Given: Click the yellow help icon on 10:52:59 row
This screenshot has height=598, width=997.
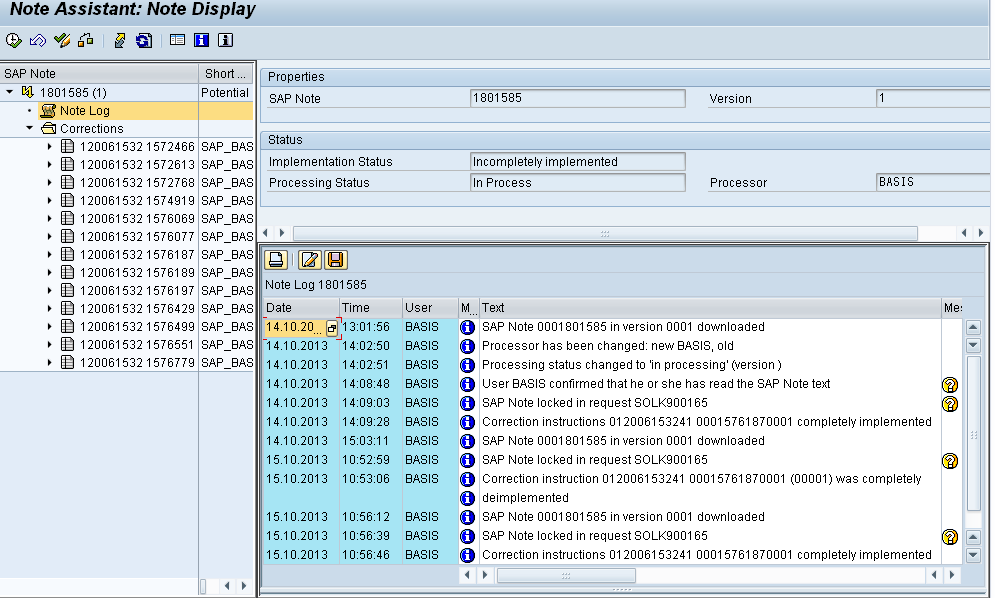Looking at the screenshot, I should point(950,461).
